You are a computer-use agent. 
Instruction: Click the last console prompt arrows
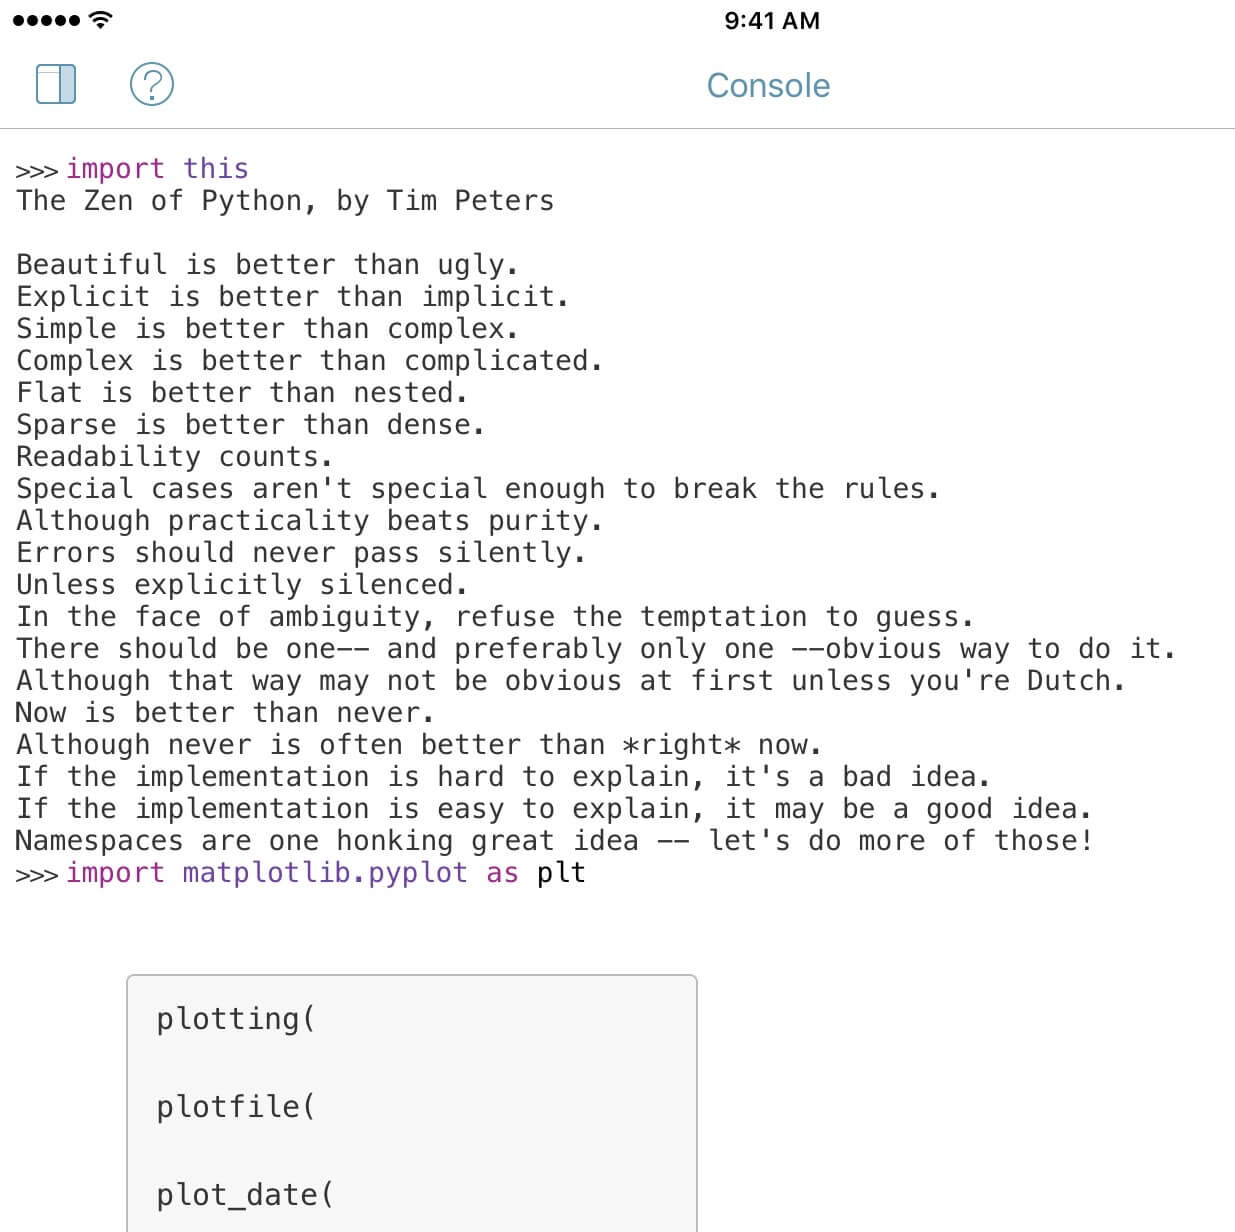37,875
